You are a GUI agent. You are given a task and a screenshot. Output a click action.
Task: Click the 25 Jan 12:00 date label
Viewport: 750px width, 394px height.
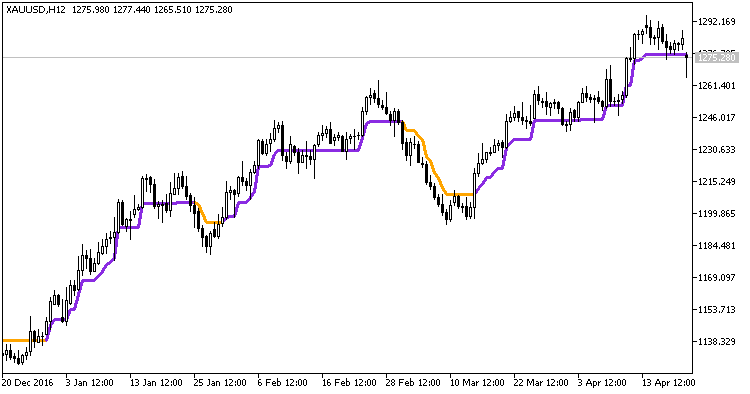(x=220, y=383)
